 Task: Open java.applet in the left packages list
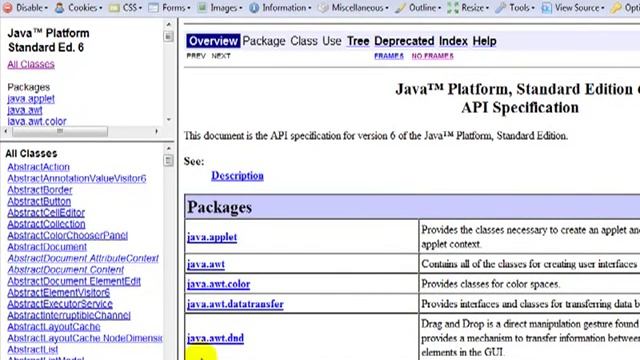31,98
